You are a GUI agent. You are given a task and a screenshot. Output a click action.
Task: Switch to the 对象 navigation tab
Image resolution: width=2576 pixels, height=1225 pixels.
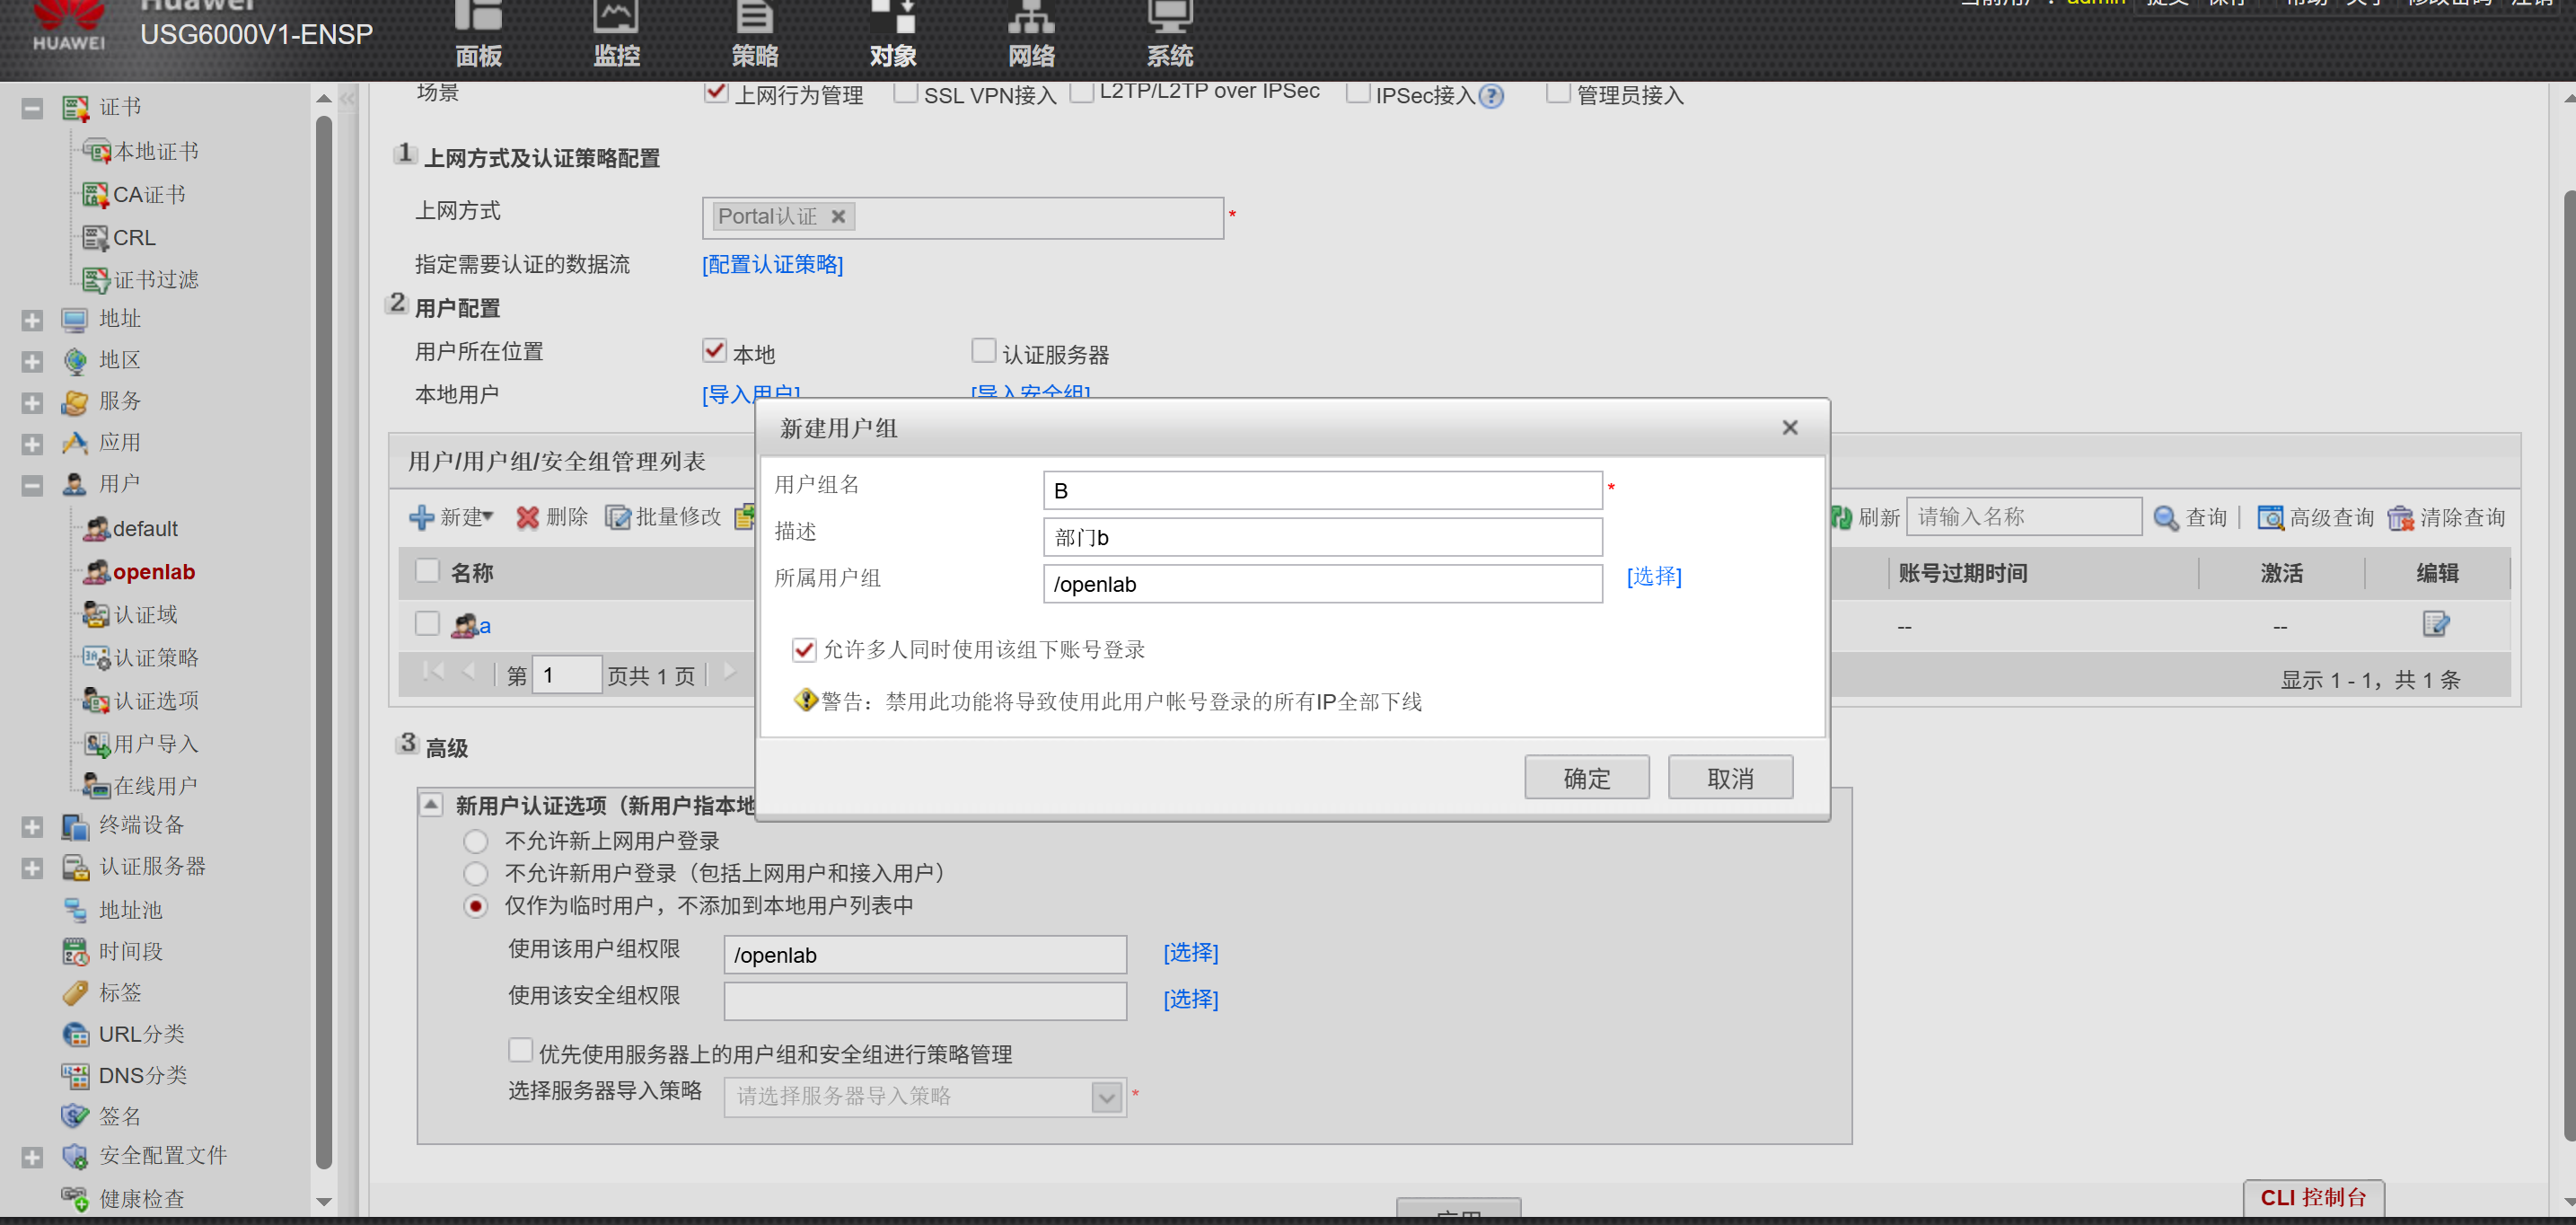coord(892,35)
